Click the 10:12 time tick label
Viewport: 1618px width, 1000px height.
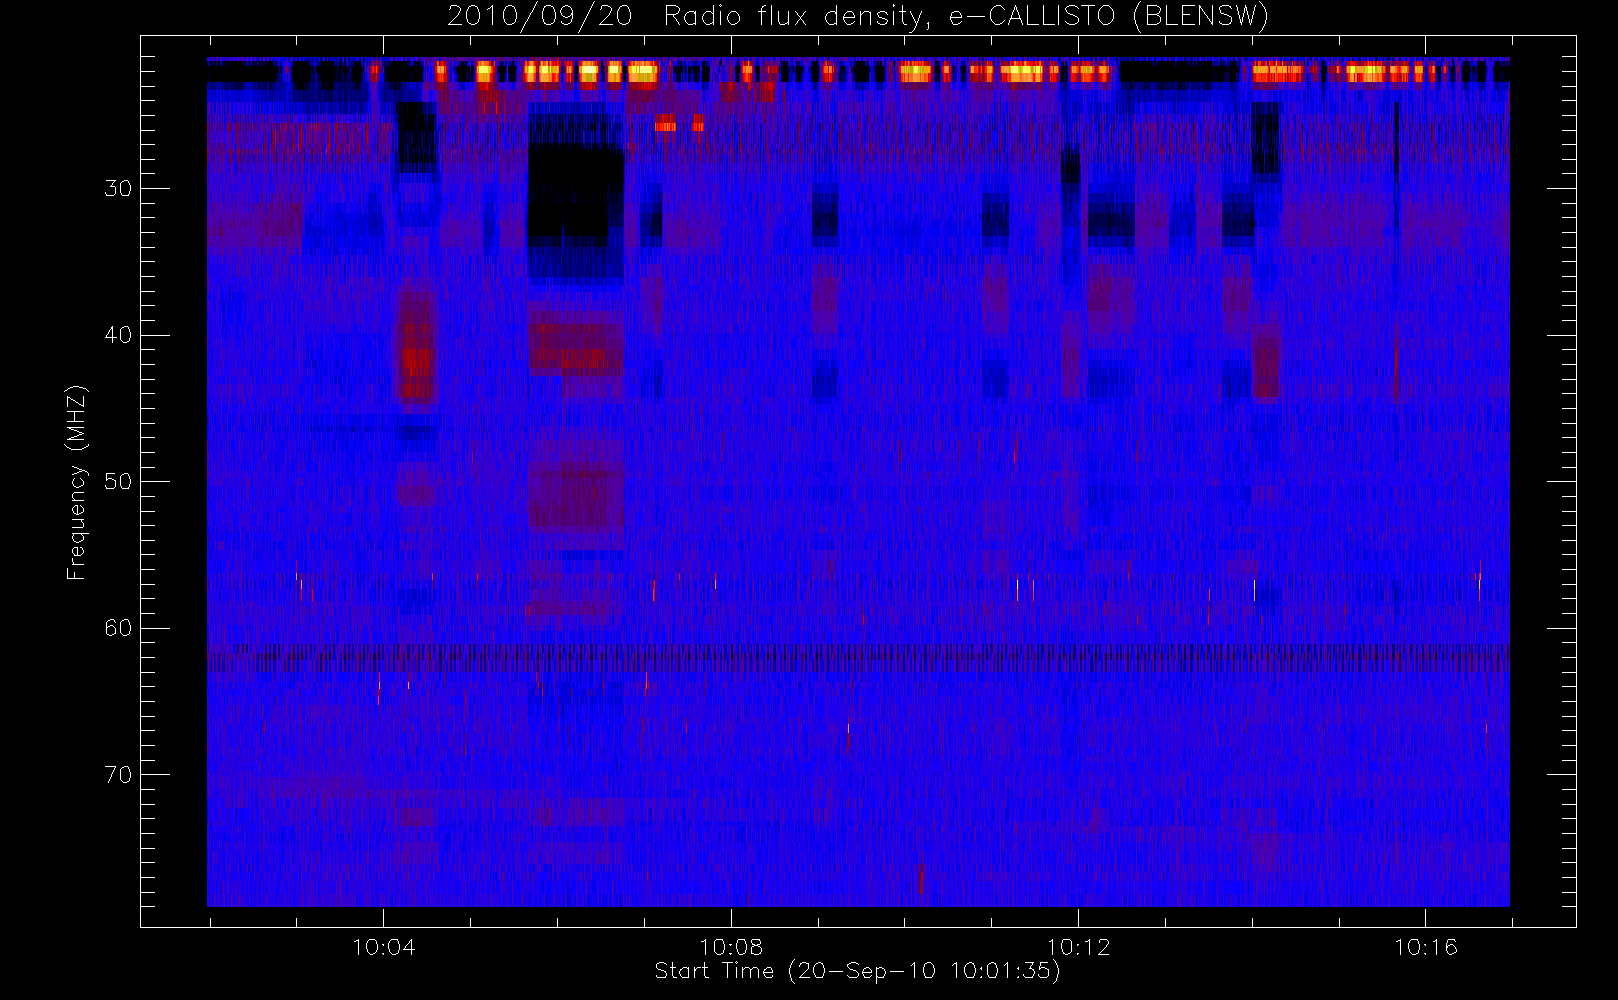[x=1079, y=947]
